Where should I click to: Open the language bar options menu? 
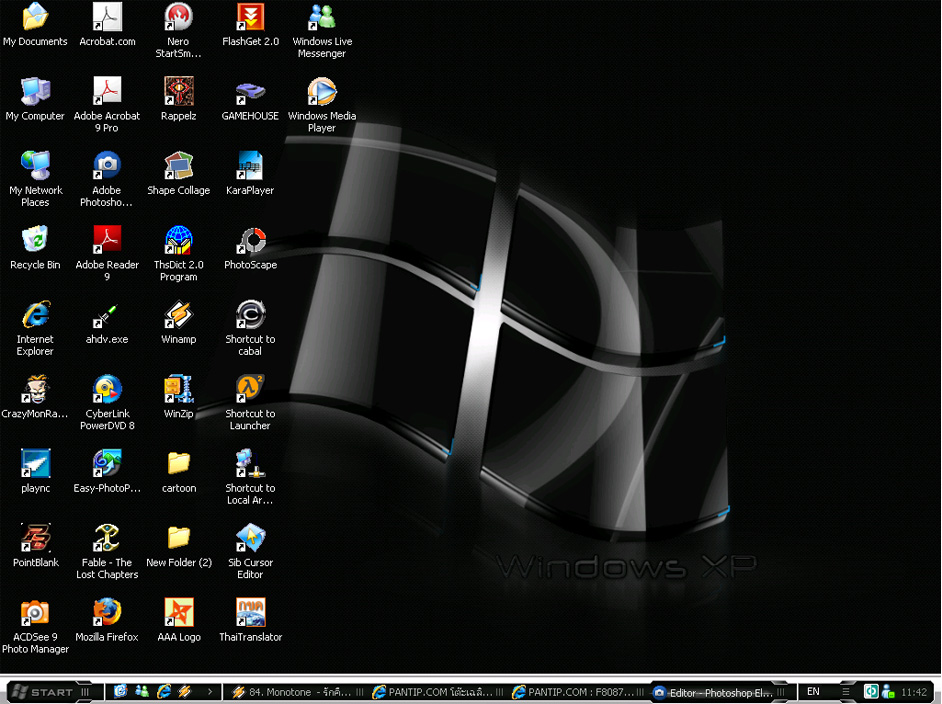click(x=846, y=692)
